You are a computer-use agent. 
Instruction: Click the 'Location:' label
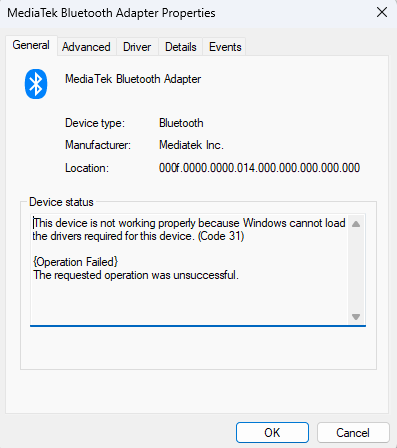tap(87, 168)
